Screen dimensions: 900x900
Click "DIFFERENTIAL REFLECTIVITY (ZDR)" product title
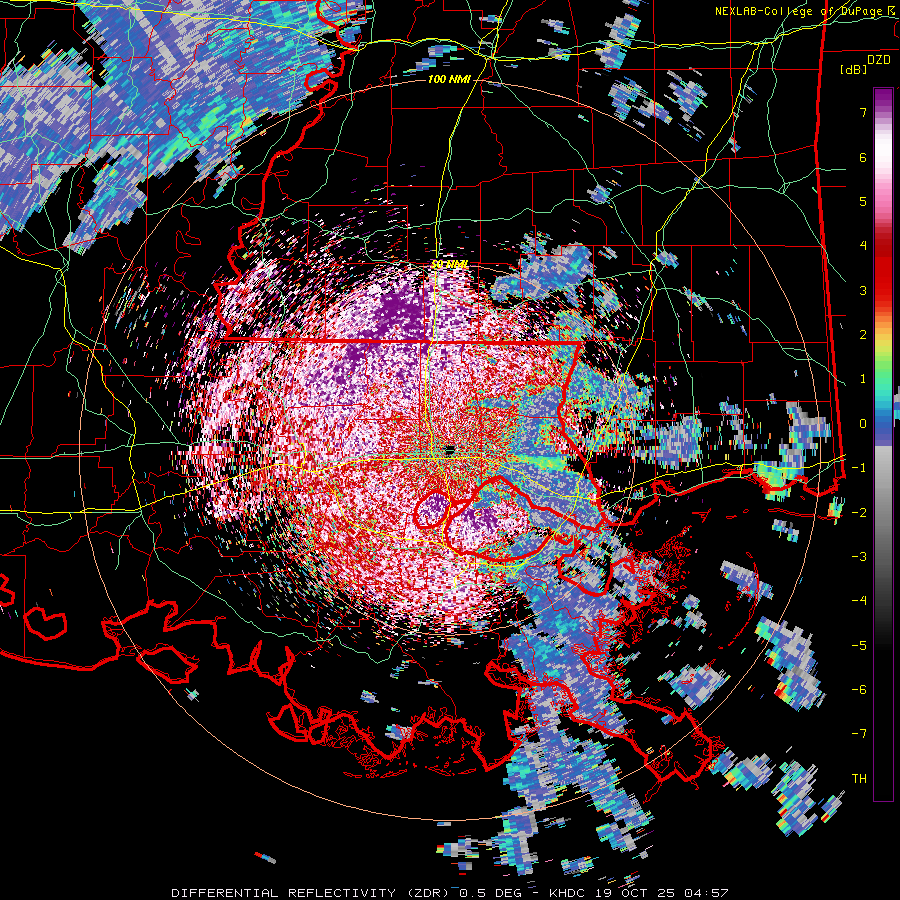(312, 893)
